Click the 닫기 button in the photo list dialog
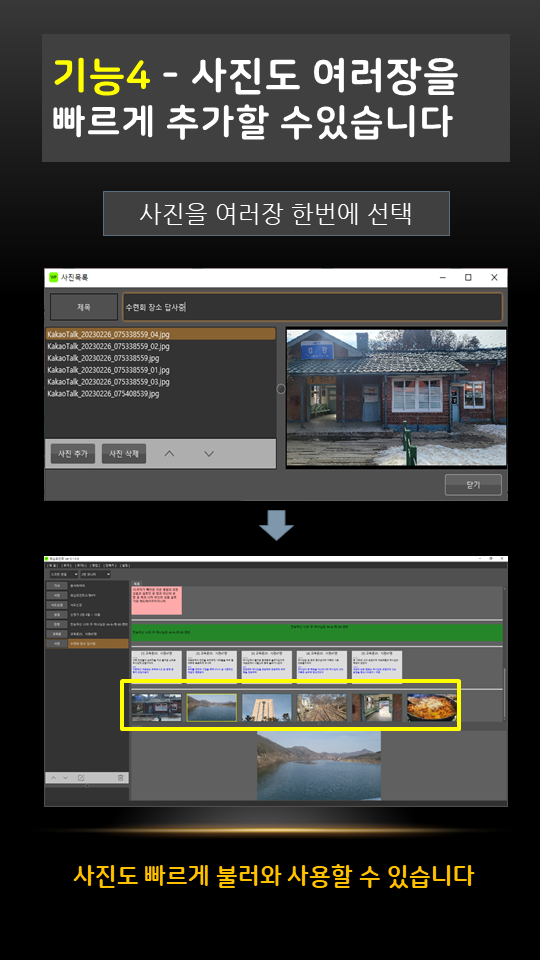Image resolution: width=540 pixels, height=960 pixels. point(473,485)
